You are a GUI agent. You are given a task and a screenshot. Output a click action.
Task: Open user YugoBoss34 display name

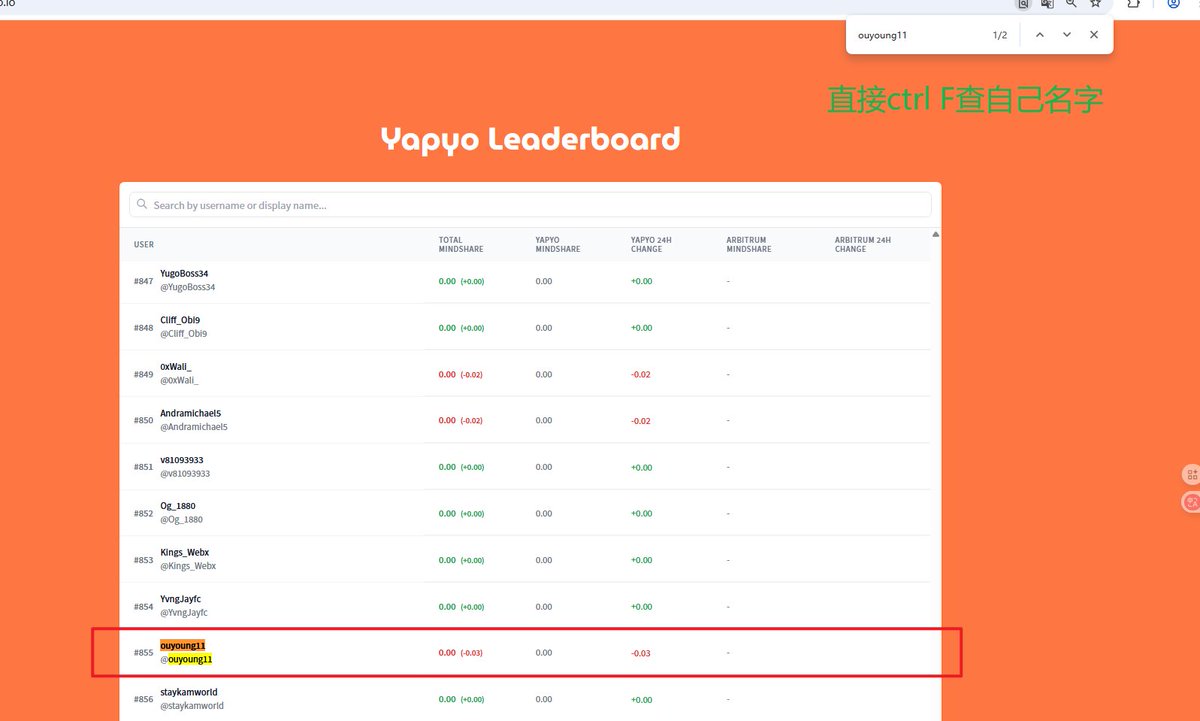point(184,274)
